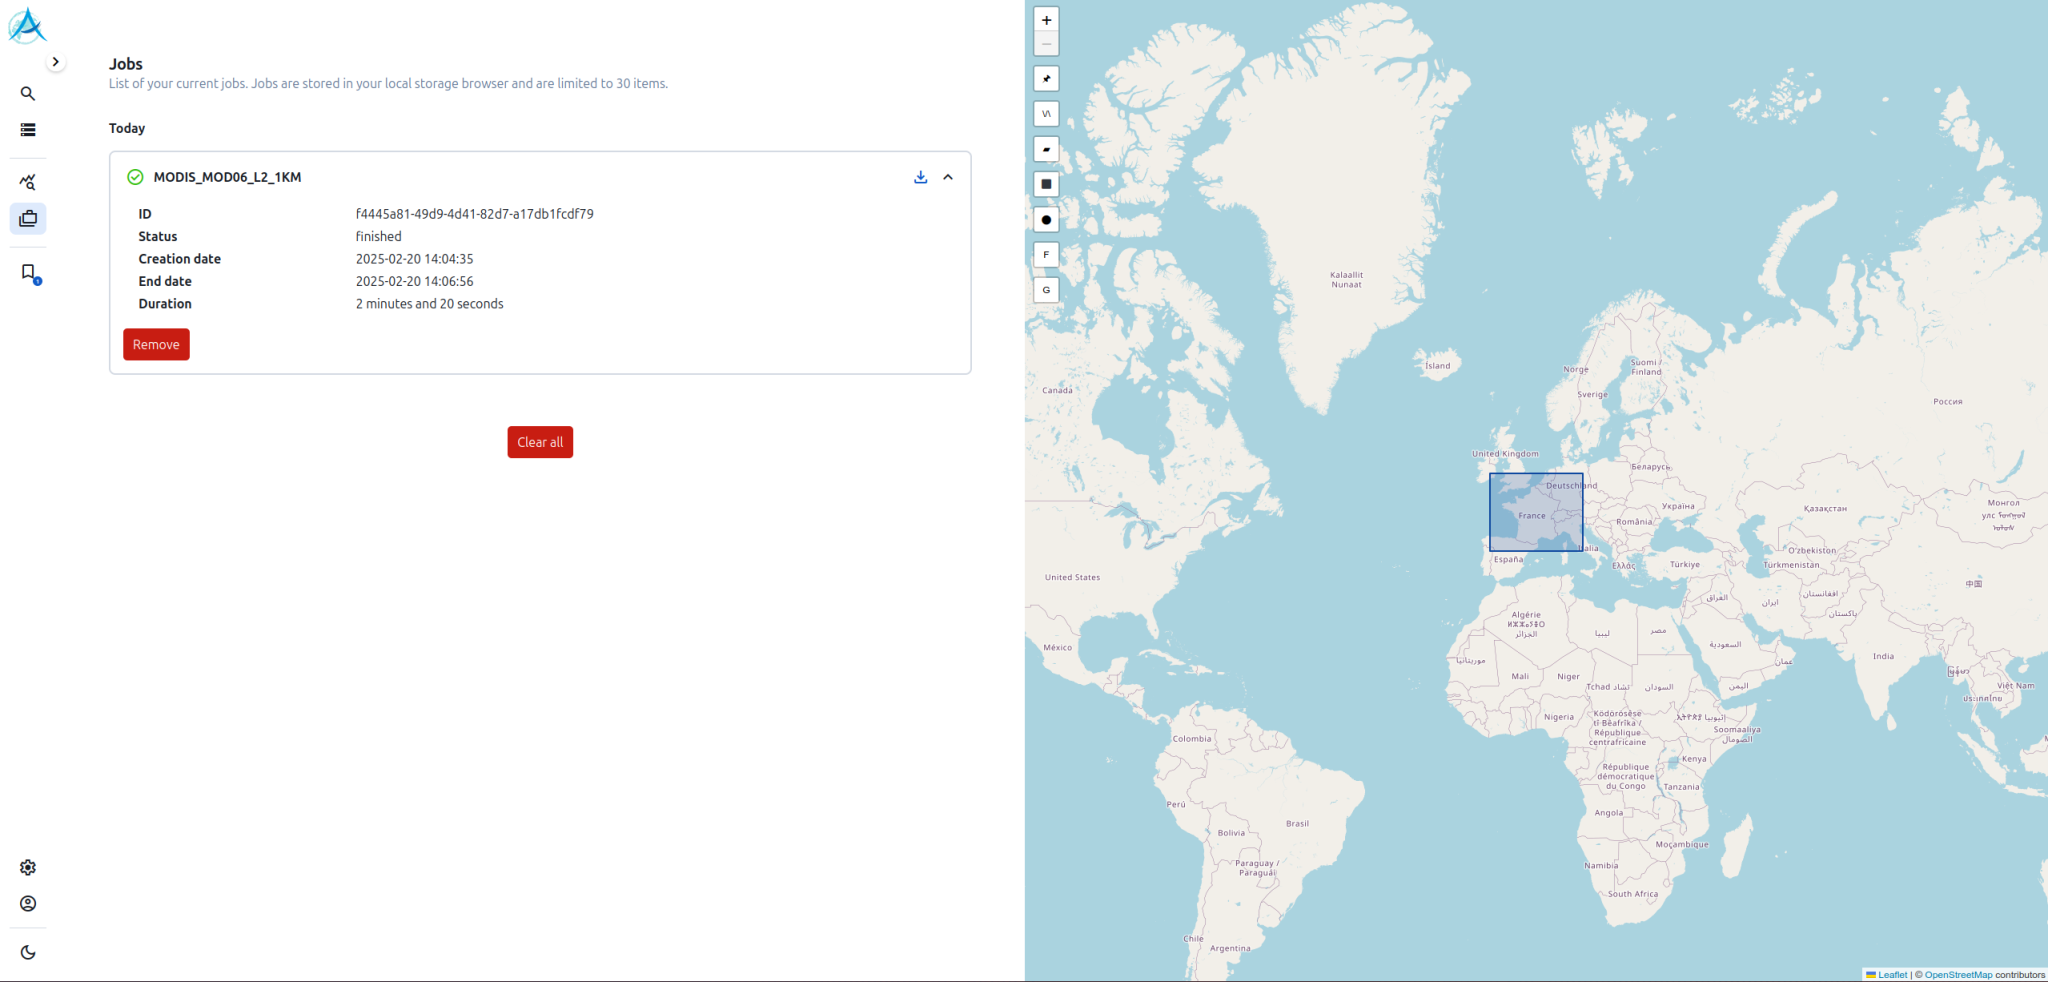The height and width of the screenshot is (982, 2048).
Task: Remove the finished job
Action: [x=156, y=344]
